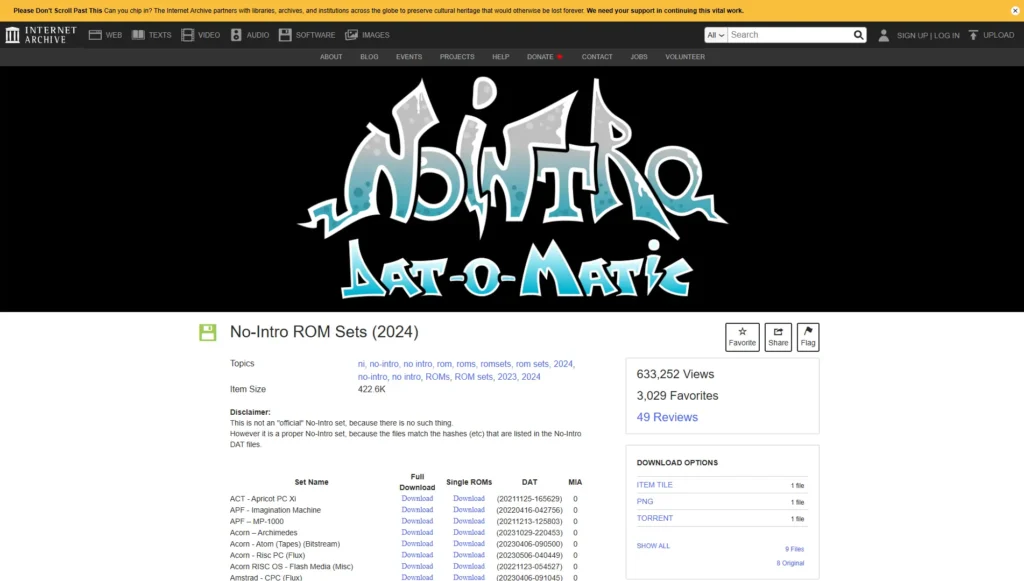Image resolution: width=1024 pixels, height=581 pixels.
Task: Expand SHOW ALL download options
Action: [x=653, y=546]
